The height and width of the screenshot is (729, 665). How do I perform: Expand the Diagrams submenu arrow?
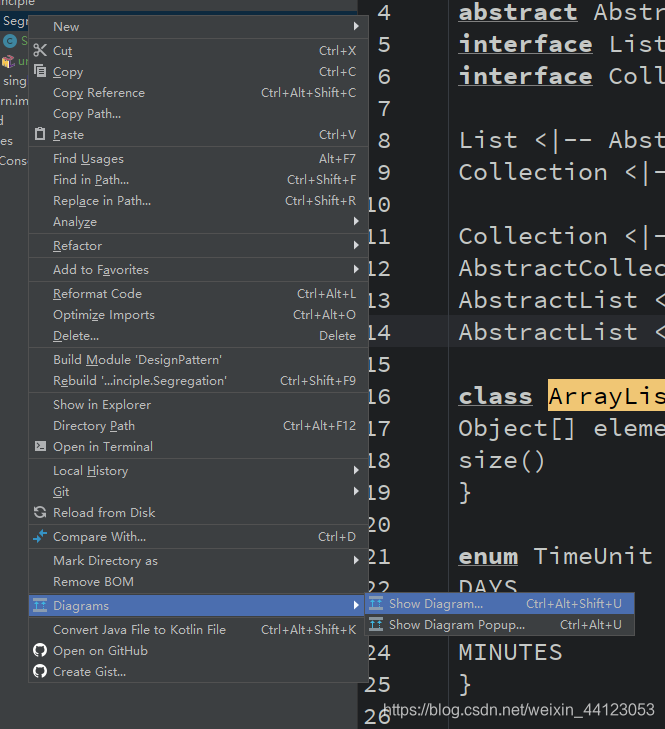click(356, 605)
